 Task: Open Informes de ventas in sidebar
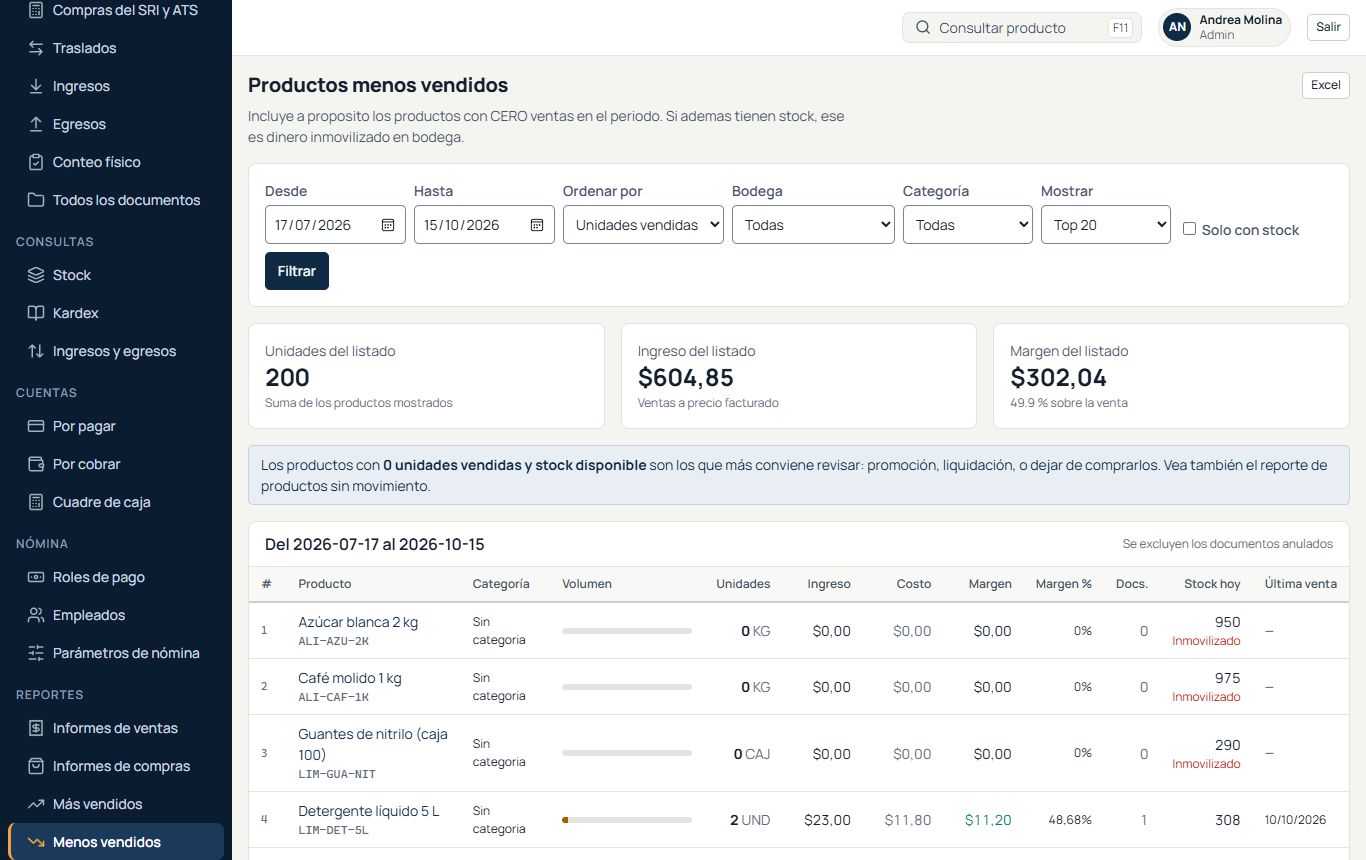click(x=116, y=728)
